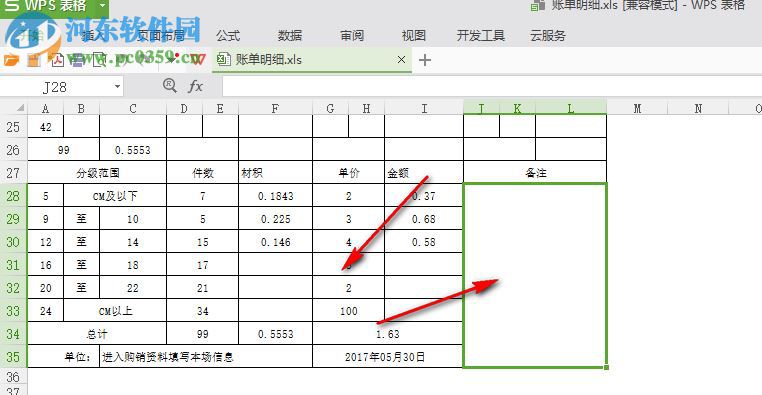This screenshot has height=395, width=762.
Task: Click the 金额 header cell
Action: (x=424, y=173)
